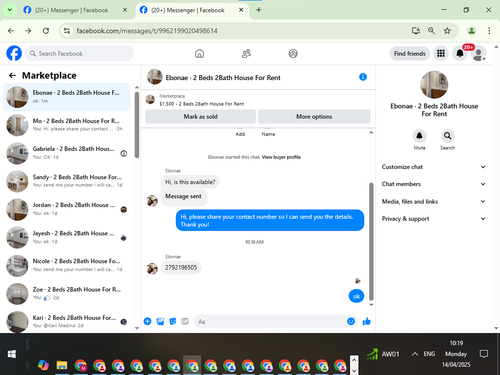Open Zoe's conversation in list
Viewport: 500px width, 375px height.
(67, 294)
